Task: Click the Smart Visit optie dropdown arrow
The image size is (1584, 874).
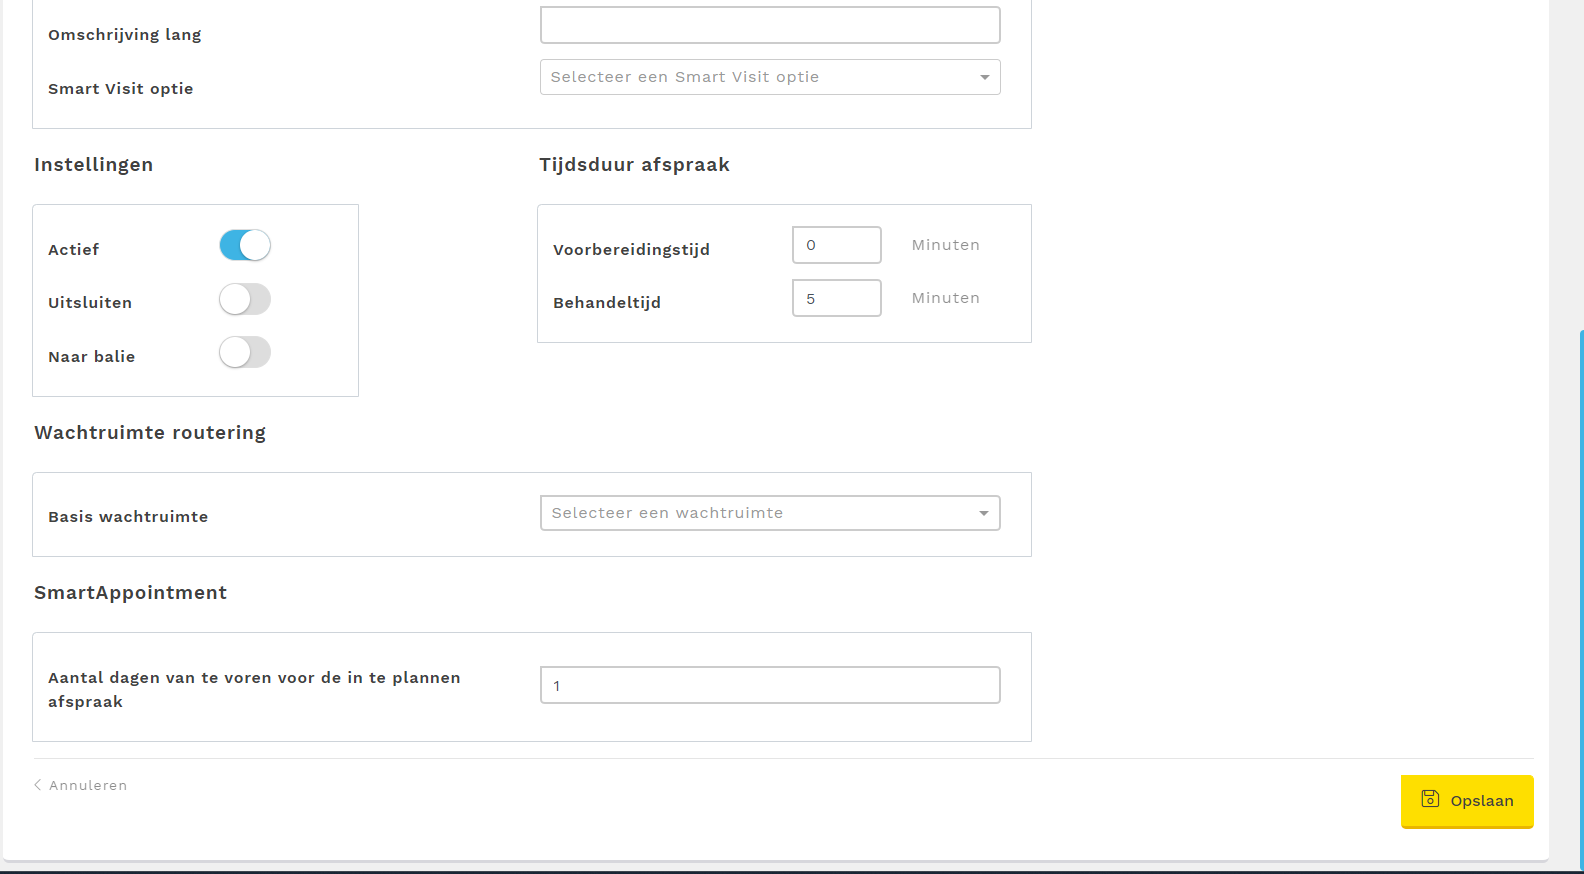Action: click(x=984, y=77)
